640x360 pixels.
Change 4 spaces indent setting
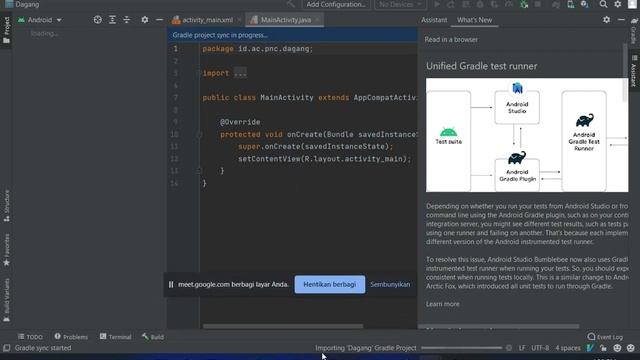pyautogui.click(x=568, y=348)
